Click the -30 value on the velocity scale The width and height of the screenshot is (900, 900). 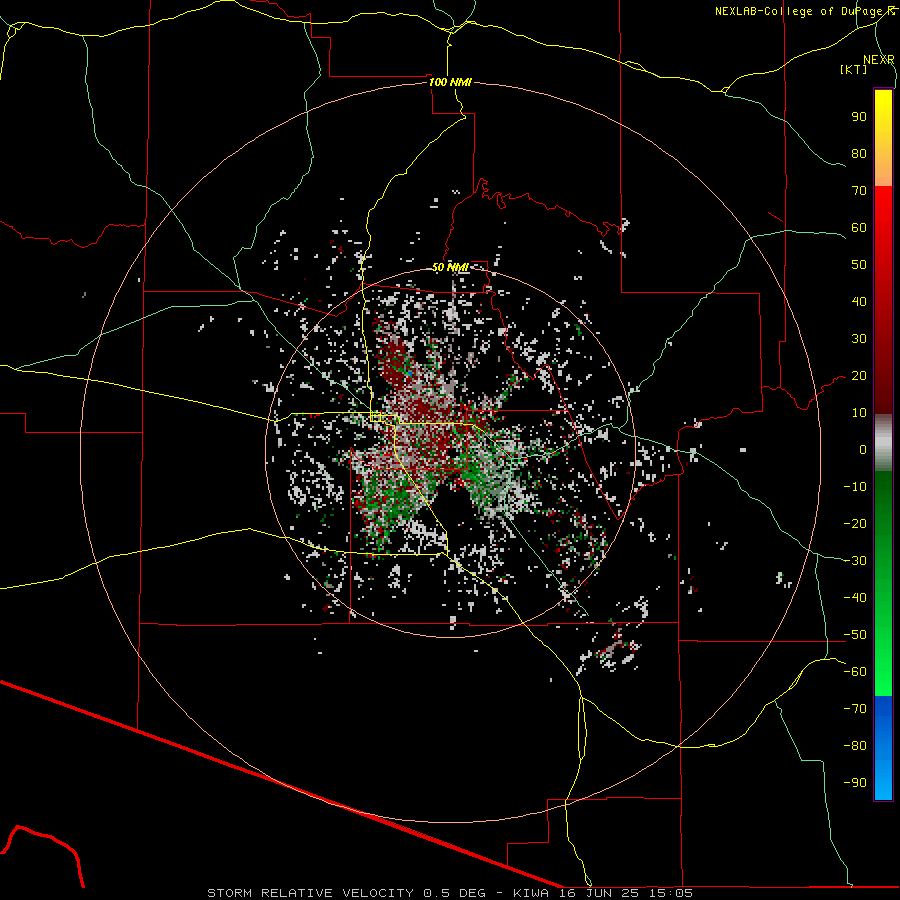(855, 561)
